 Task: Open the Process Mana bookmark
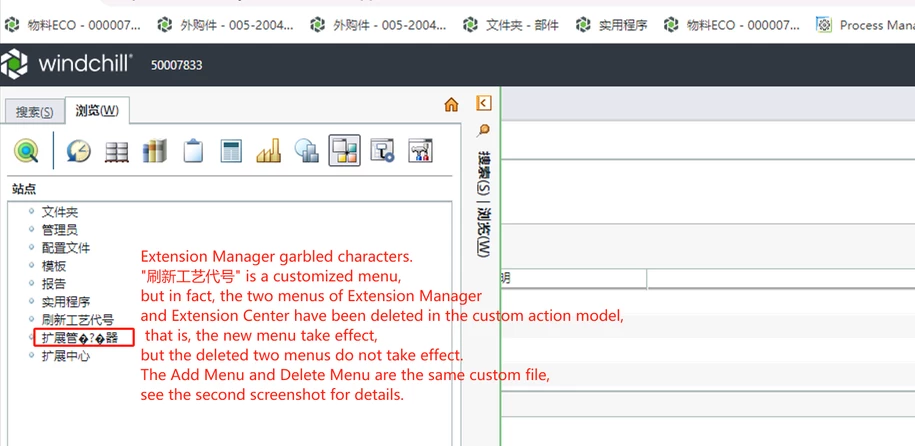pos(865,25)
